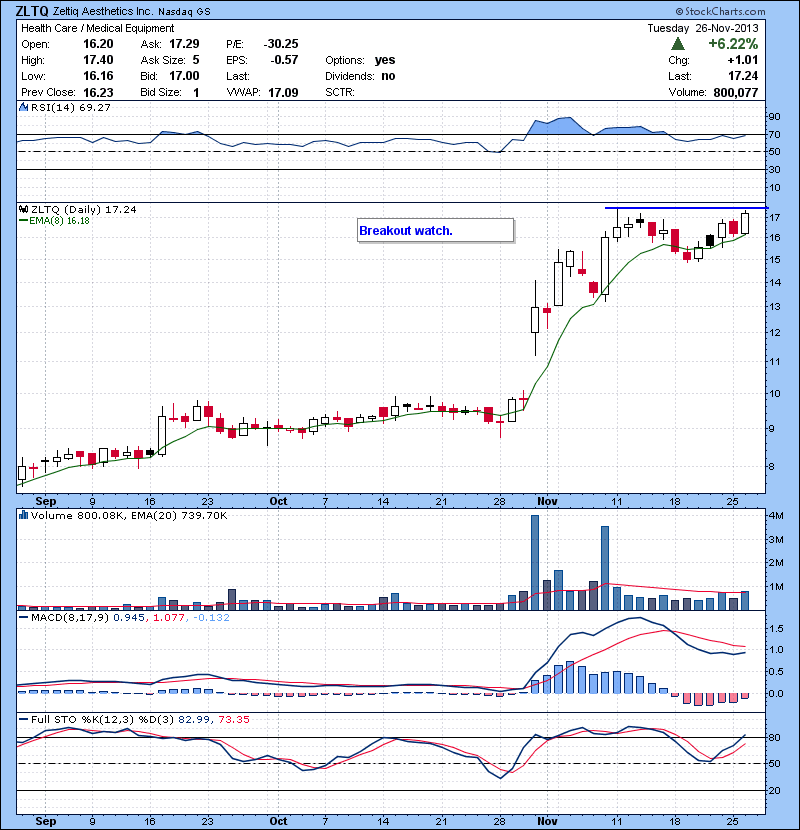Select the MACD value 0.945
The width and height of the screenshot is (800, 830).
[129, 617]
